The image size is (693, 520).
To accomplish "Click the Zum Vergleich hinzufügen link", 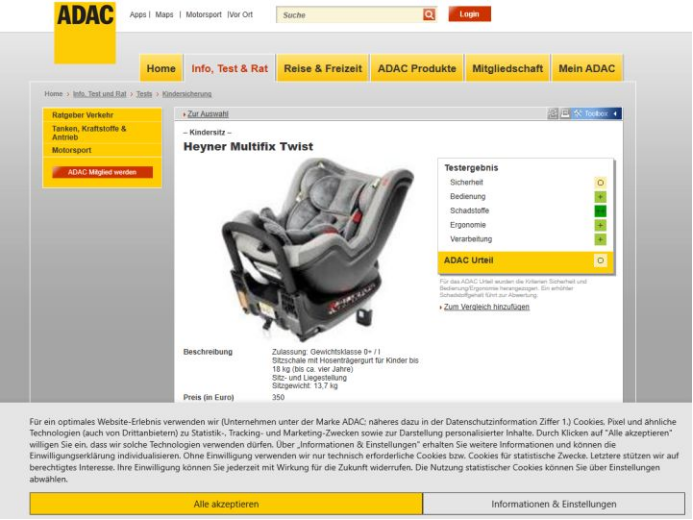I will (x=487, y=307).
